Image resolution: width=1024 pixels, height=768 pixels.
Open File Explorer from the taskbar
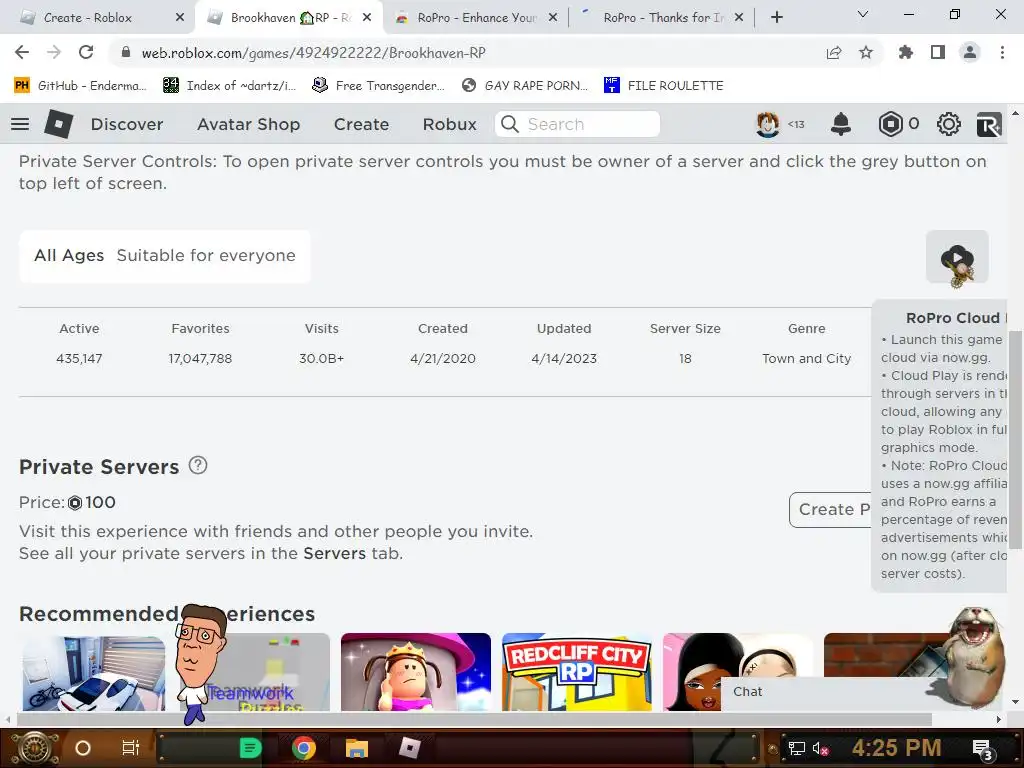click(x=357, y=748)
